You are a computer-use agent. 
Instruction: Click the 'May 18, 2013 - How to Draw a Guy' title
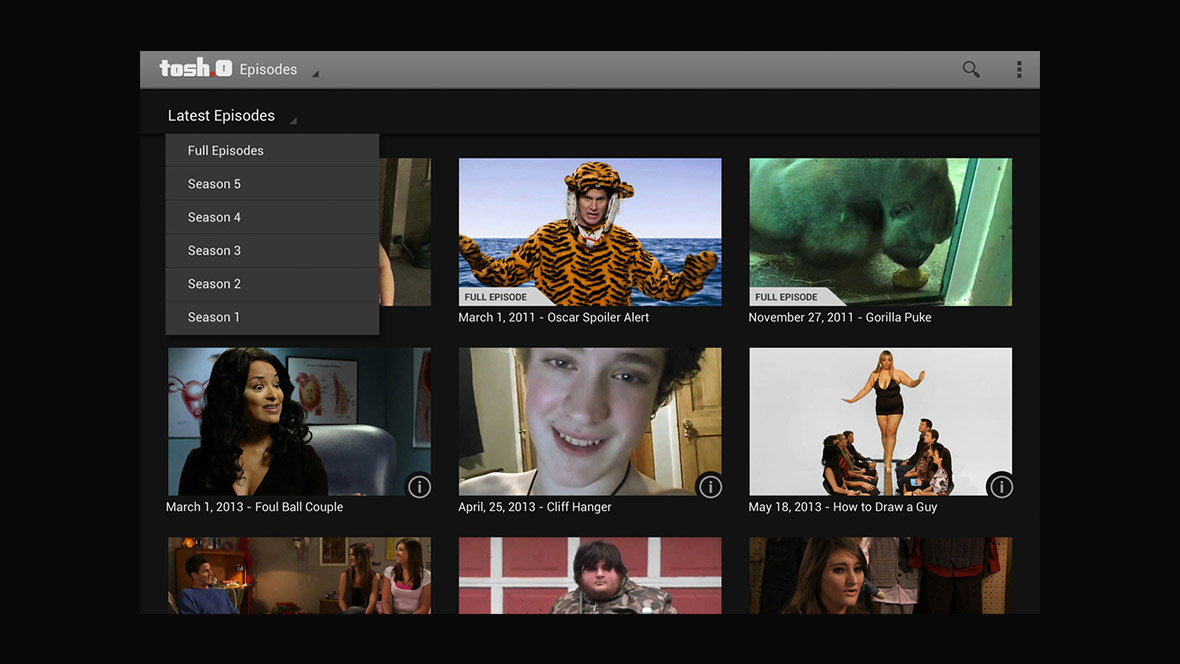842,507
